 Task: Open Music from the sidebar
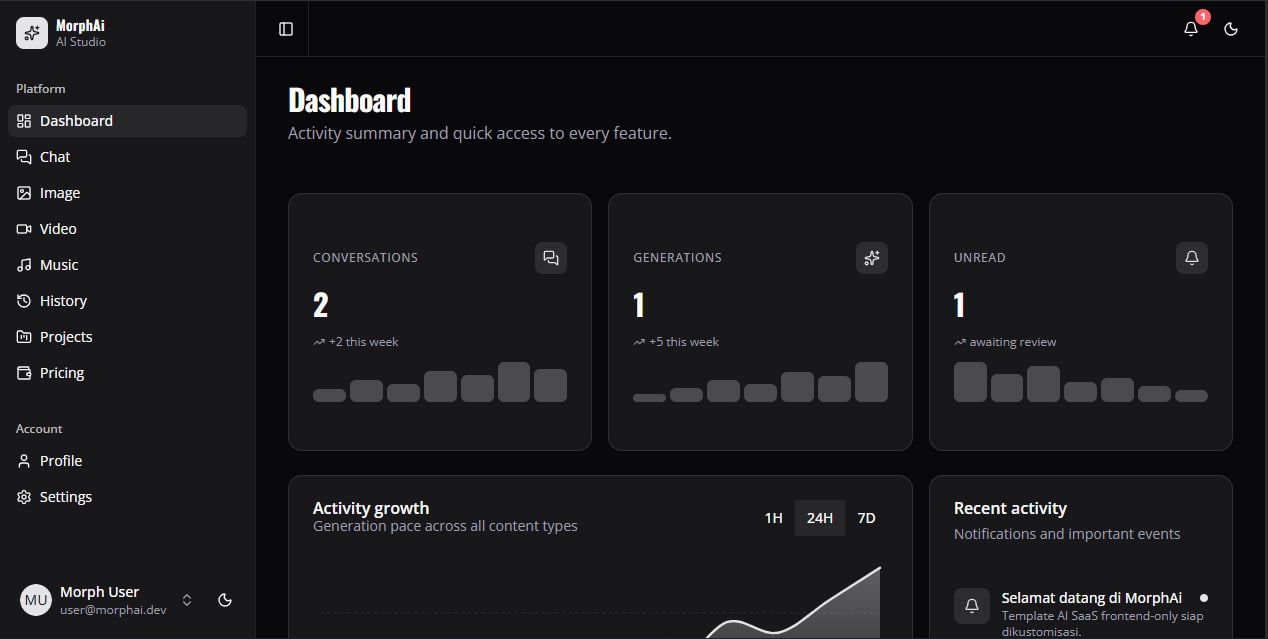tap(127, 265)
